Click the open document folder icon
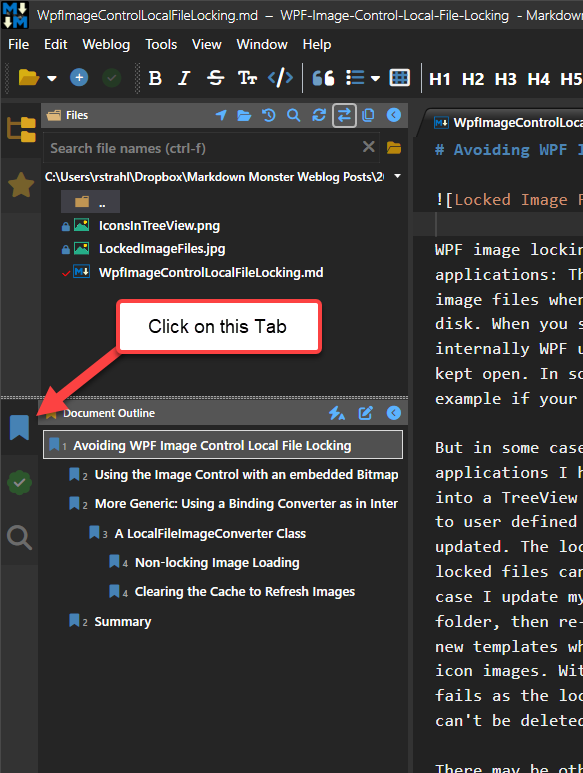This screenshot has width=583, height=773. point(28,78)
